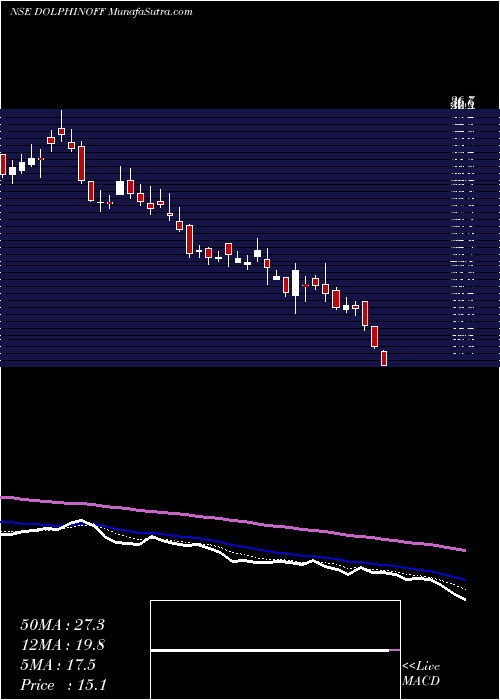Click the last red candlestick at chart bottom
The height and width of the screenshot is (700, 500).
(383, 358)
